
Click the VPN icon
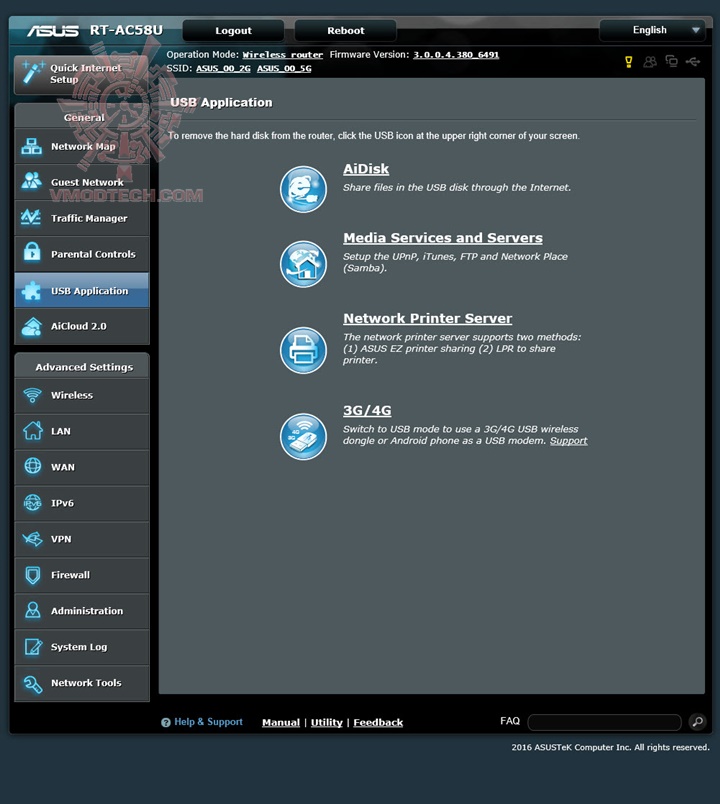tap(32, 539)
